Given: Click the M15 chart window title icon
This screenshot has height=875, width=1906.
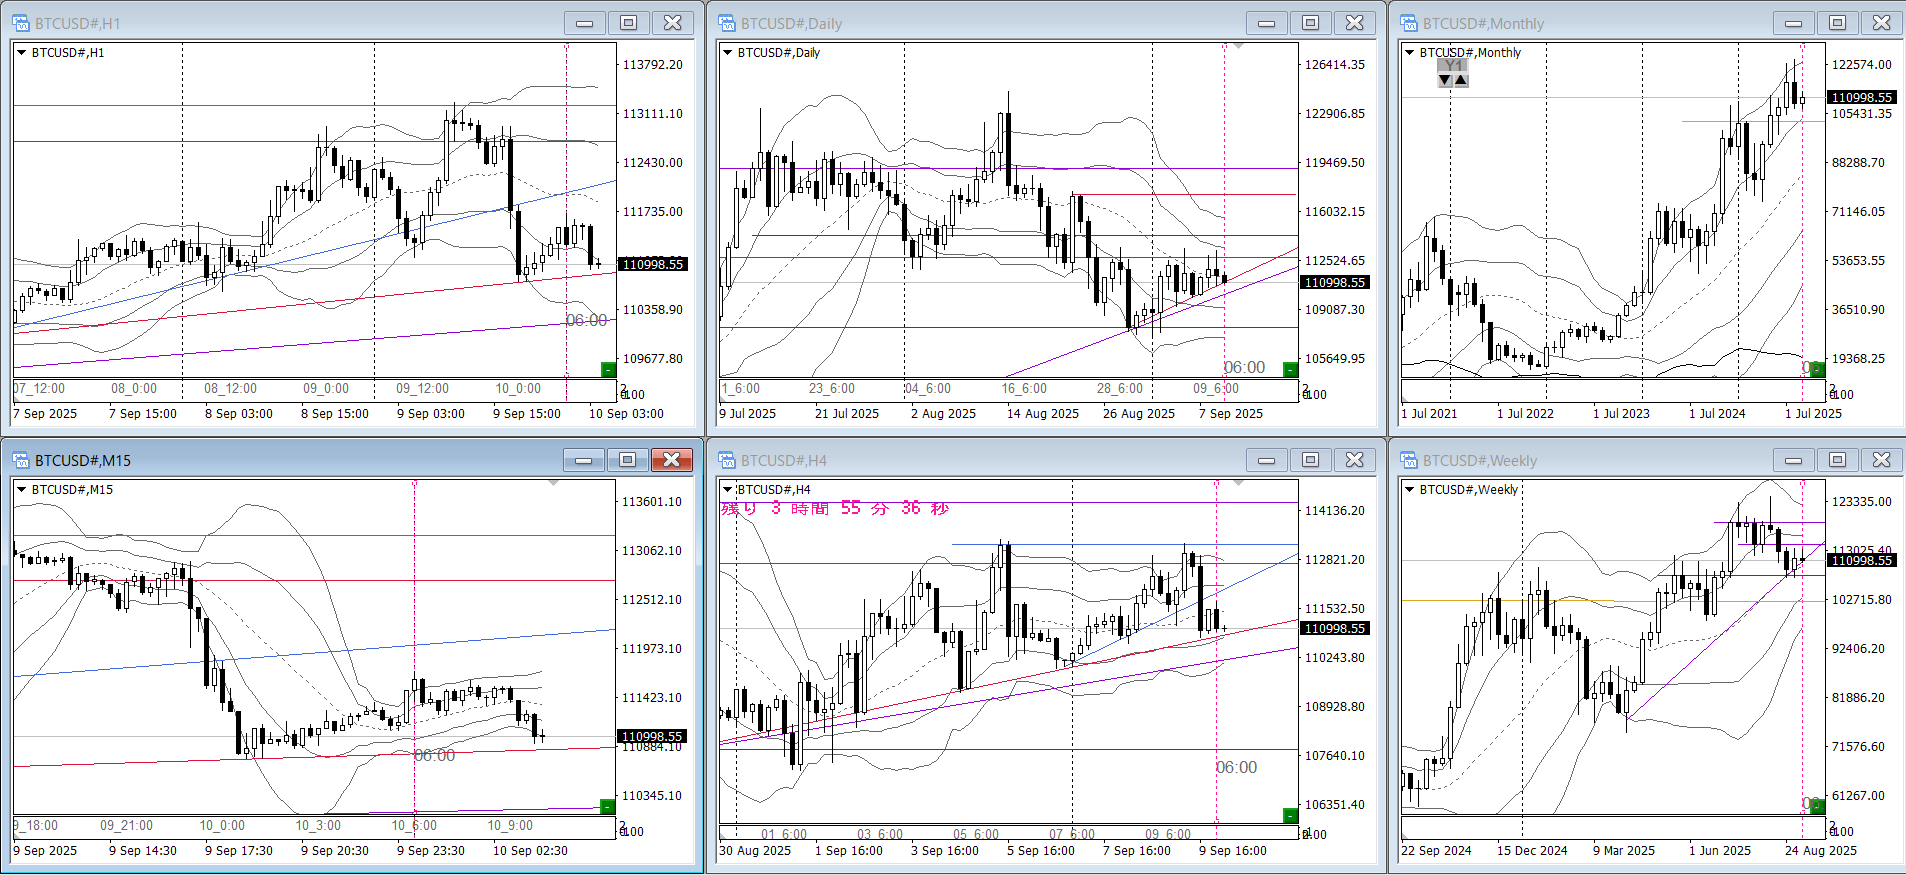Looking at the screenshot, I should pos(21,460).
